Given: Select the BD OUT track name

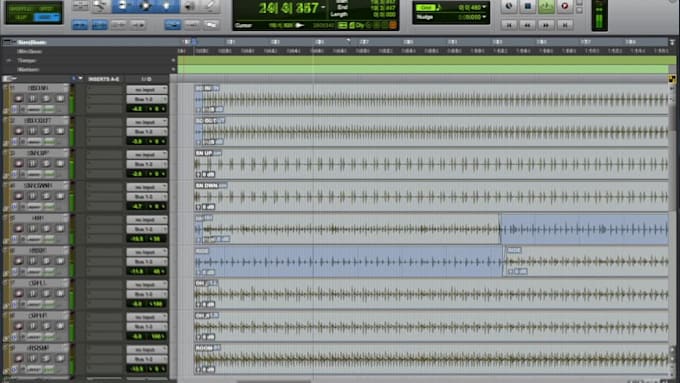Looking at the screenshot, I should 38,121.
